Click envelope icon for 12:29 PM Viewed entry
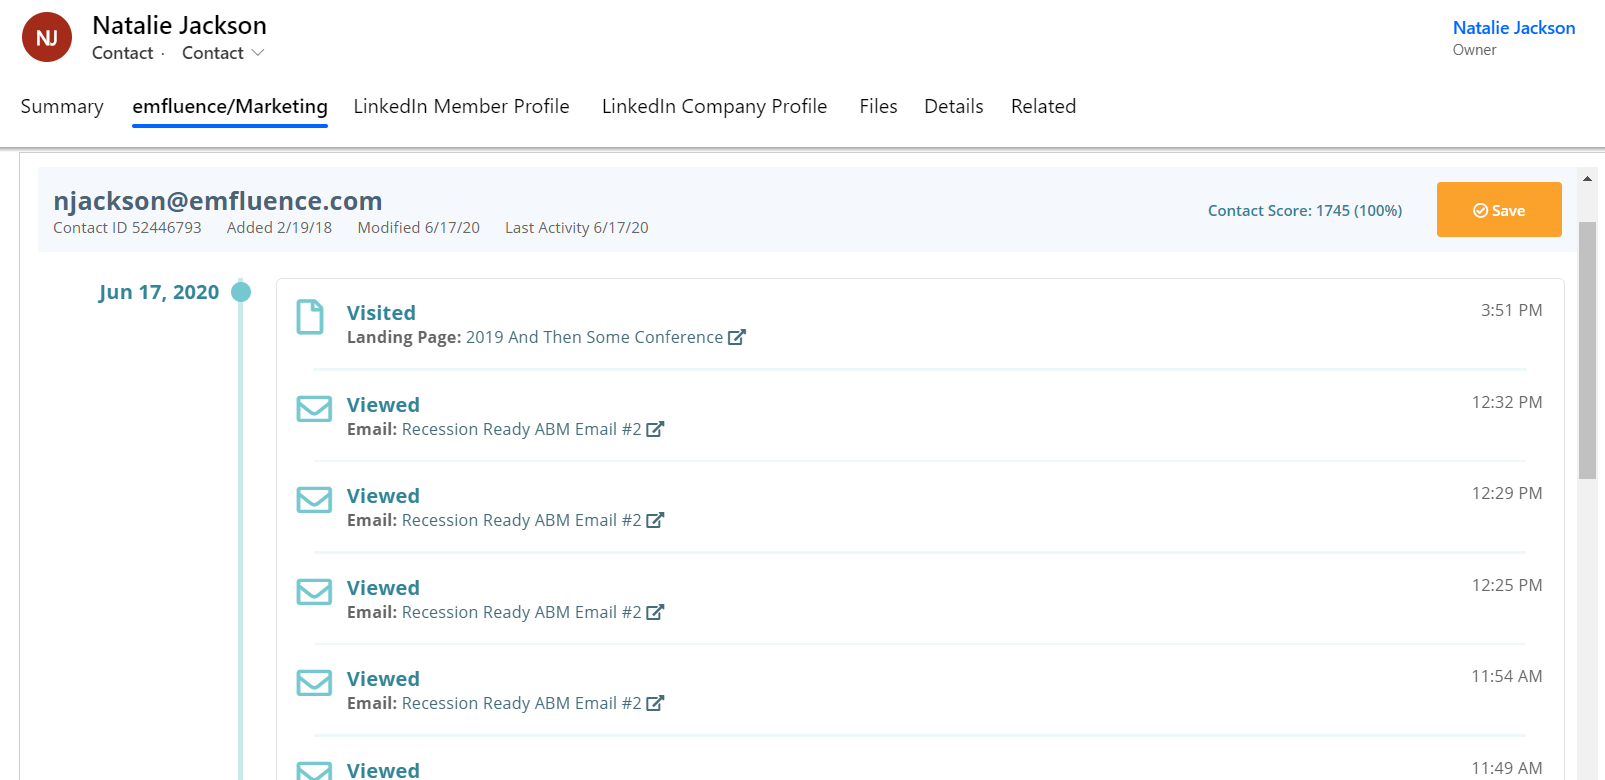Viewport: 1605px width, 780px height. 314,500
